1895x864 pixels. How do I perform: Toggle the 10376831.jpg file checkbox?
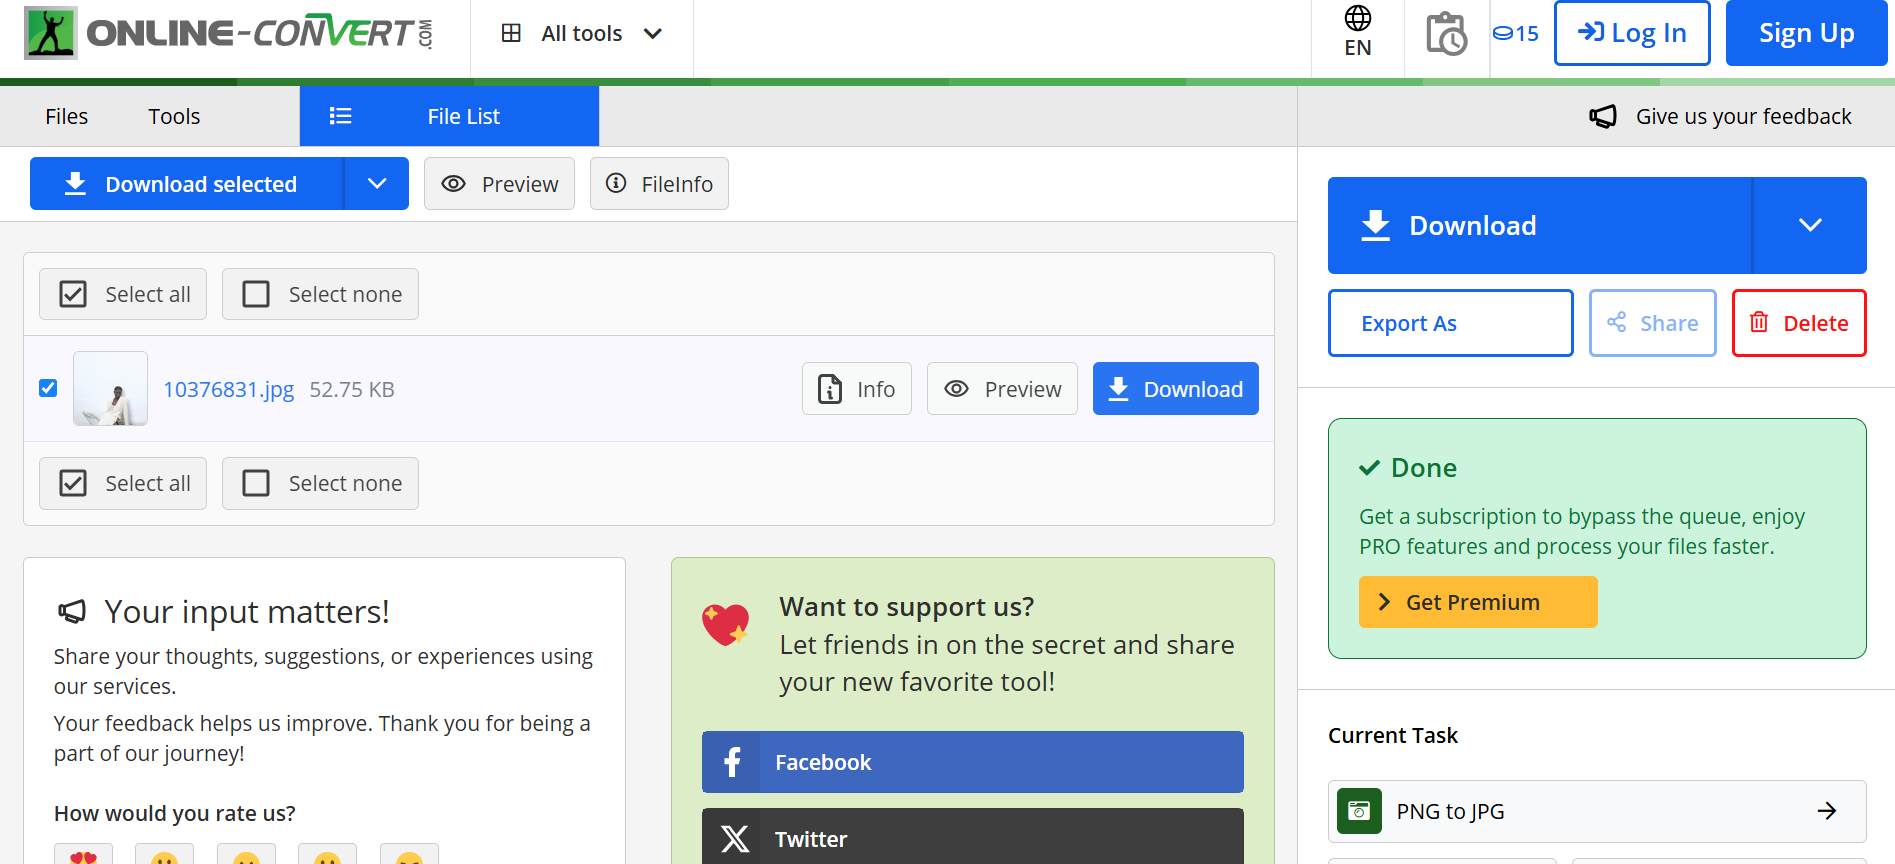tap(48, 388)
